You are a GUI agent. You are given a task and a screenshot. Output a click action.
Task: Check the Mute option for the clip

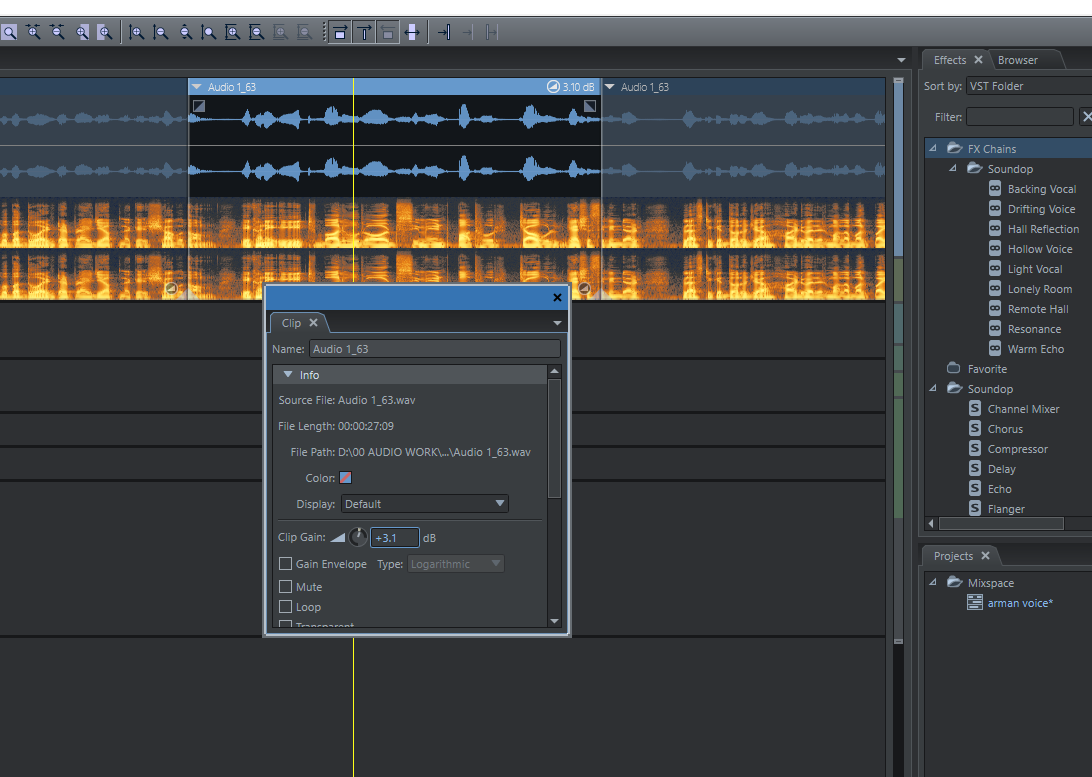(x=286, y=587)
